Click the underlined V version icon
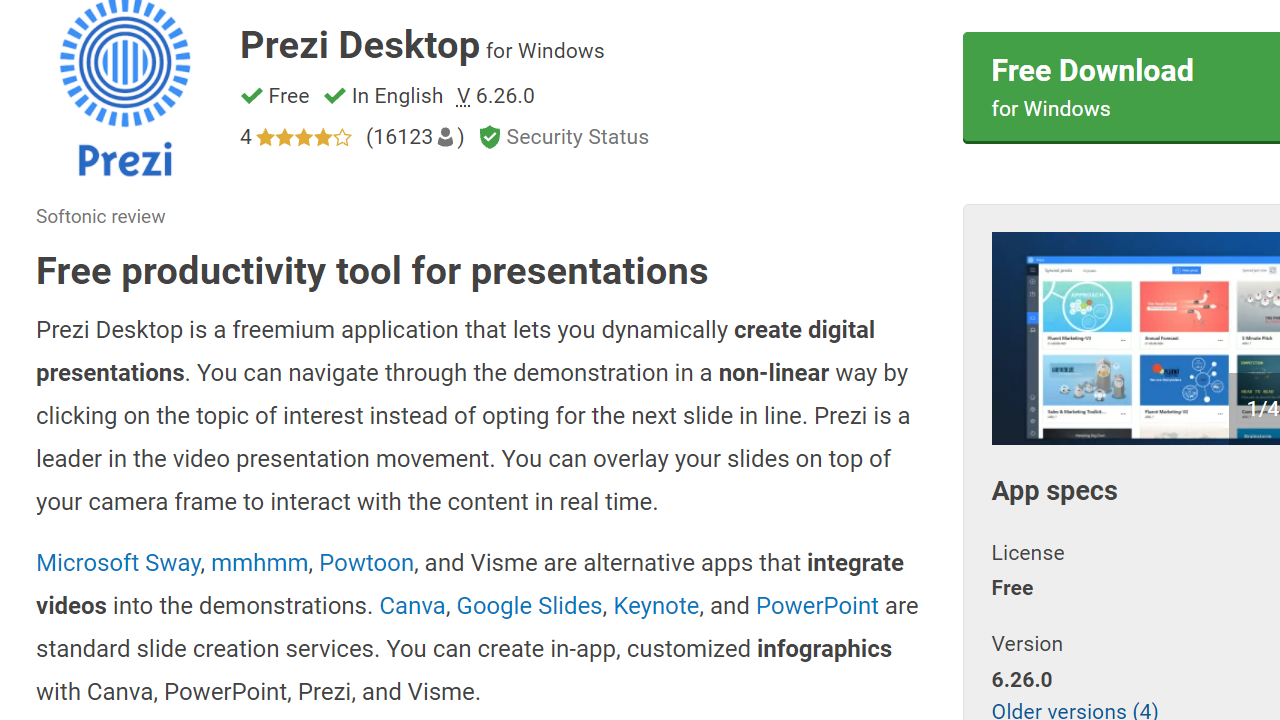The height and width of the screenshot is (720, 1280). [x=463, y=96]
